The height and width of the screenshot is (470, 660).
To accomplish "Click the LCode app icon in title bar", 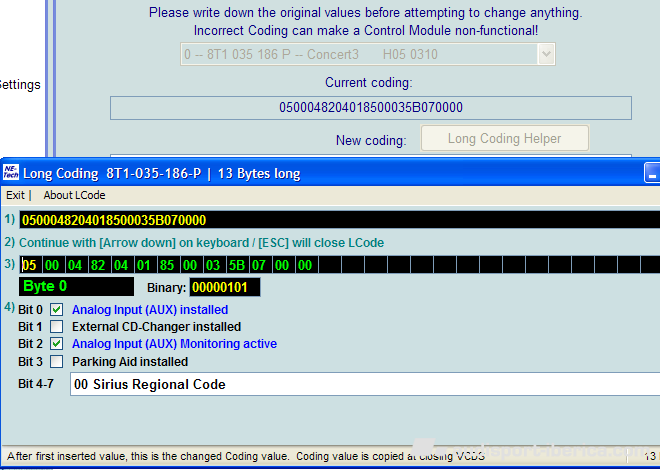I will tap(11, 173).
